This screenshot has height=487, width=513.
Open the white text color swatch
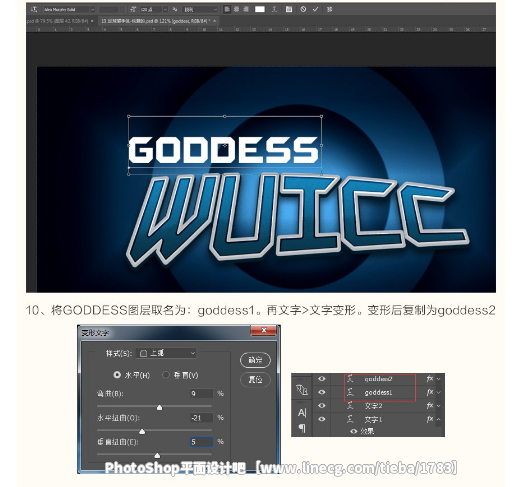[x=260, y=9]
